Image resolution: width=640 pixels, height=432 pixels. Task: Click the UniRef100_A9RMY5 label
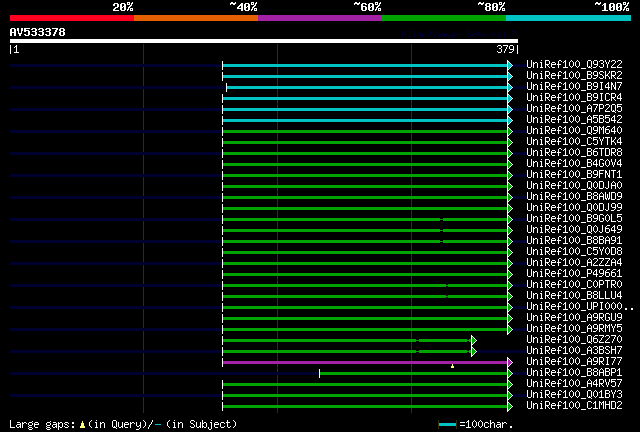(x=574, y=329)
